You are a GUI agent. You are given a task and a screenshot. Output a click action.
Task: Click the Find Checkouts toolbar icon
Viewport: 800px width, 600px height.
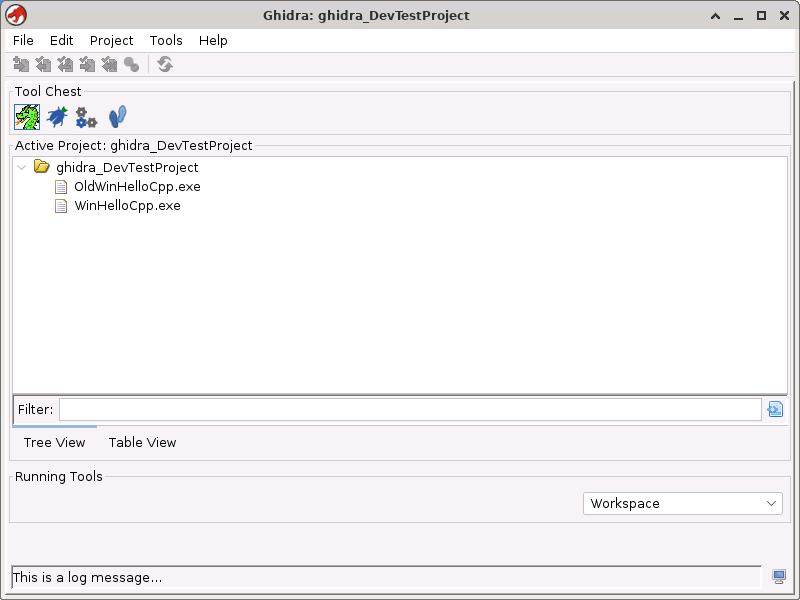point(131,65)
